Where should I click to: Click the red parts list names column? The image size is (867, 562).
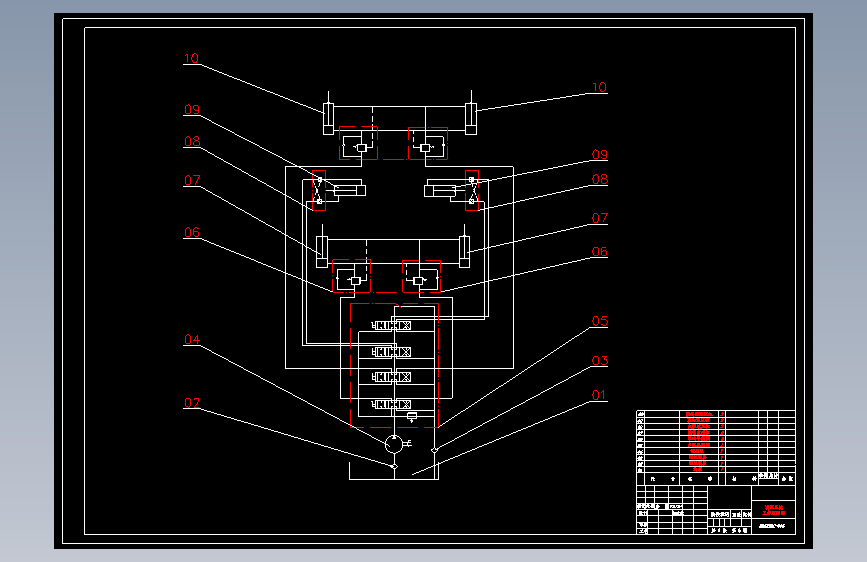(699, 441)
